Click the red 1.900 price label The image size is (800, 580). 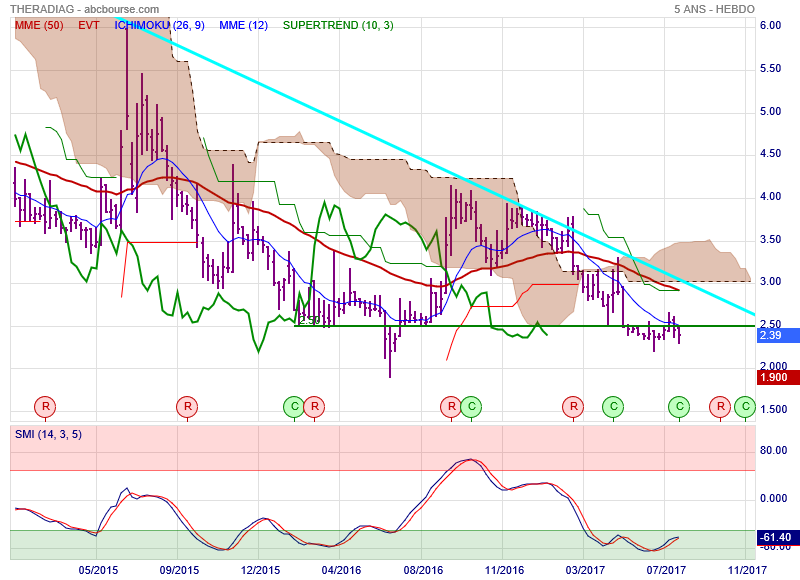(772, 377)
